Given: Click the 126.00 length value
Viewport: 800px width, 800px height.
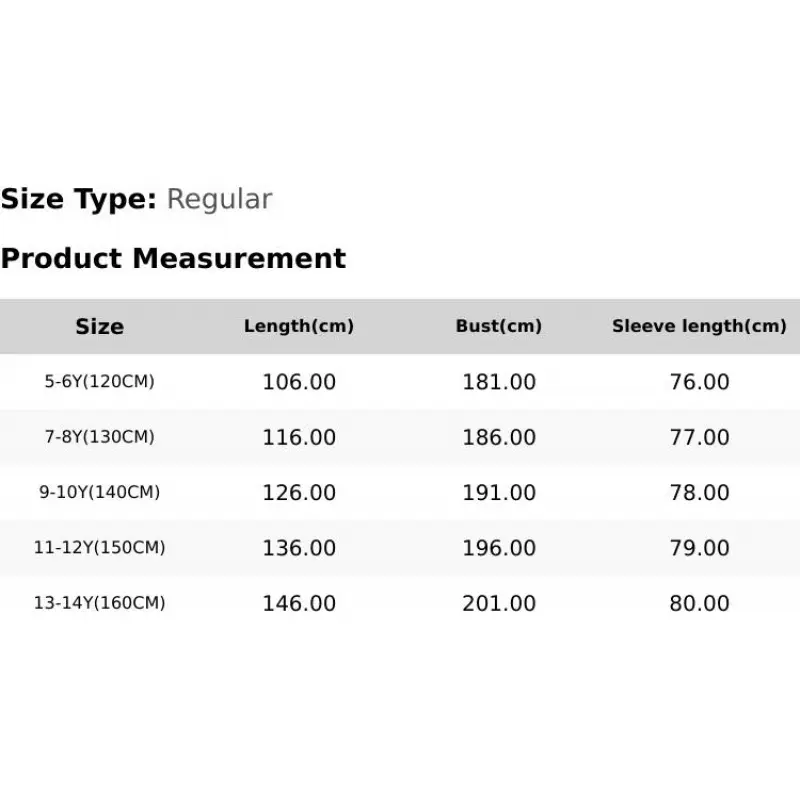Looking at the screenshot, I should coord(299,493).
